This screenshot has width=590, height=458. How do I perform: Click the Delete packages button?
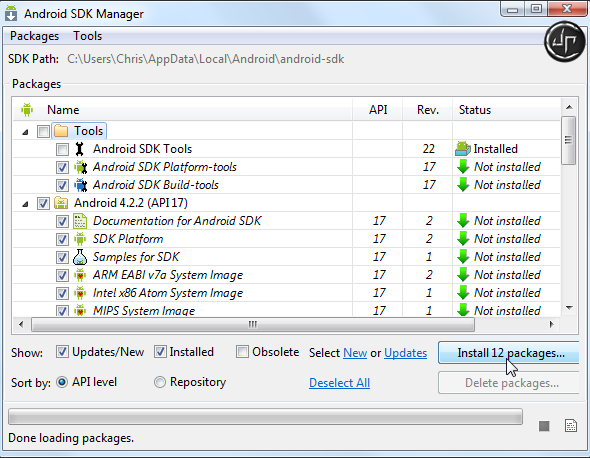(x=509, y=383)
